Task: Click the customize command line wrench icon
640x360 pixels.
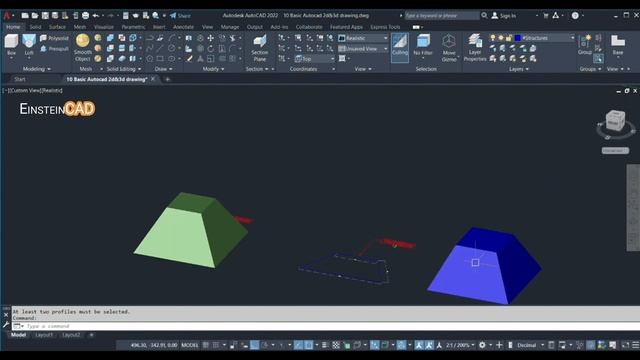Action: pyautogui.click(x=6, y=325)
